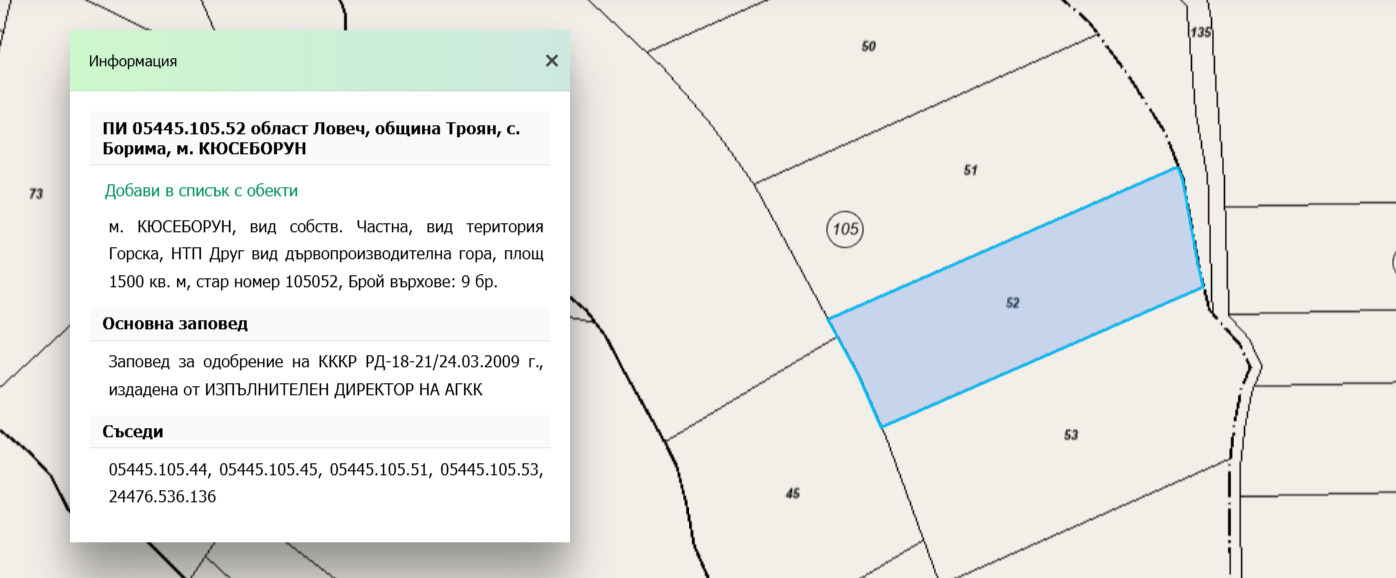Click neighbor identifier 24476.536.136
Viewport: 1396px width, 578px height.
[162, 496]
